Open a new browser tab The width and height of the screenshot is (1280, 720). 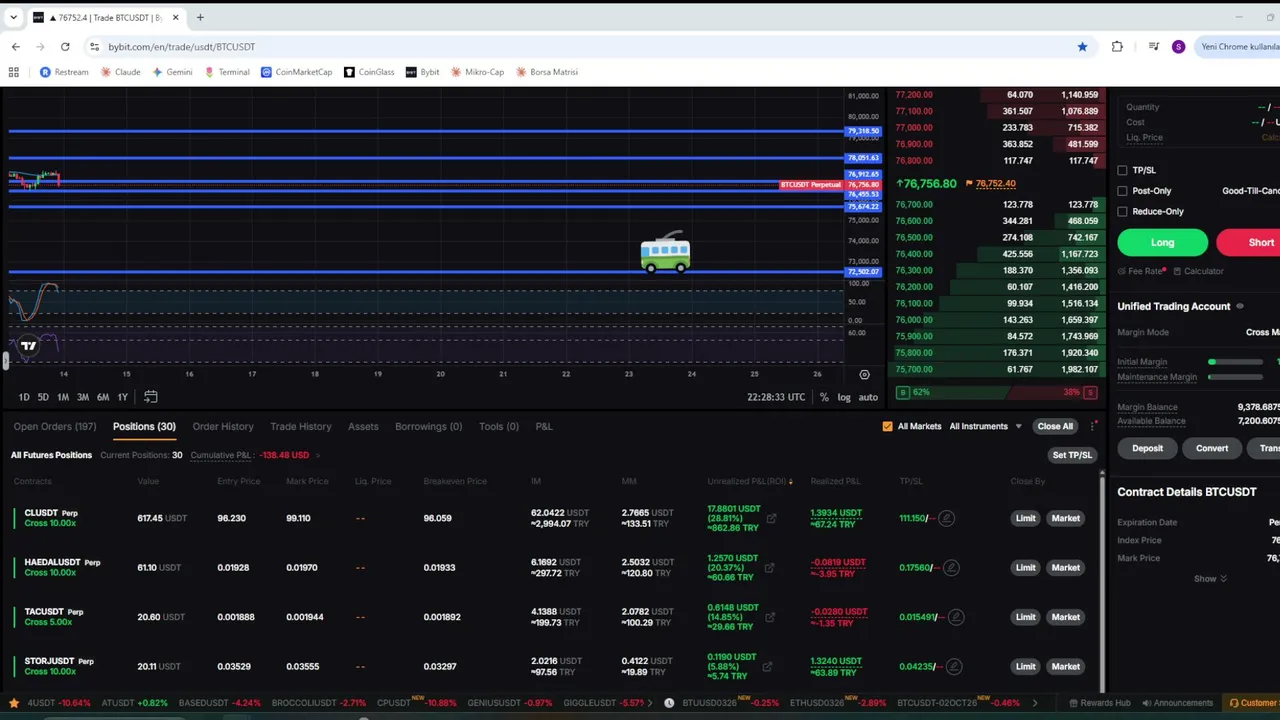click(200, 17)
